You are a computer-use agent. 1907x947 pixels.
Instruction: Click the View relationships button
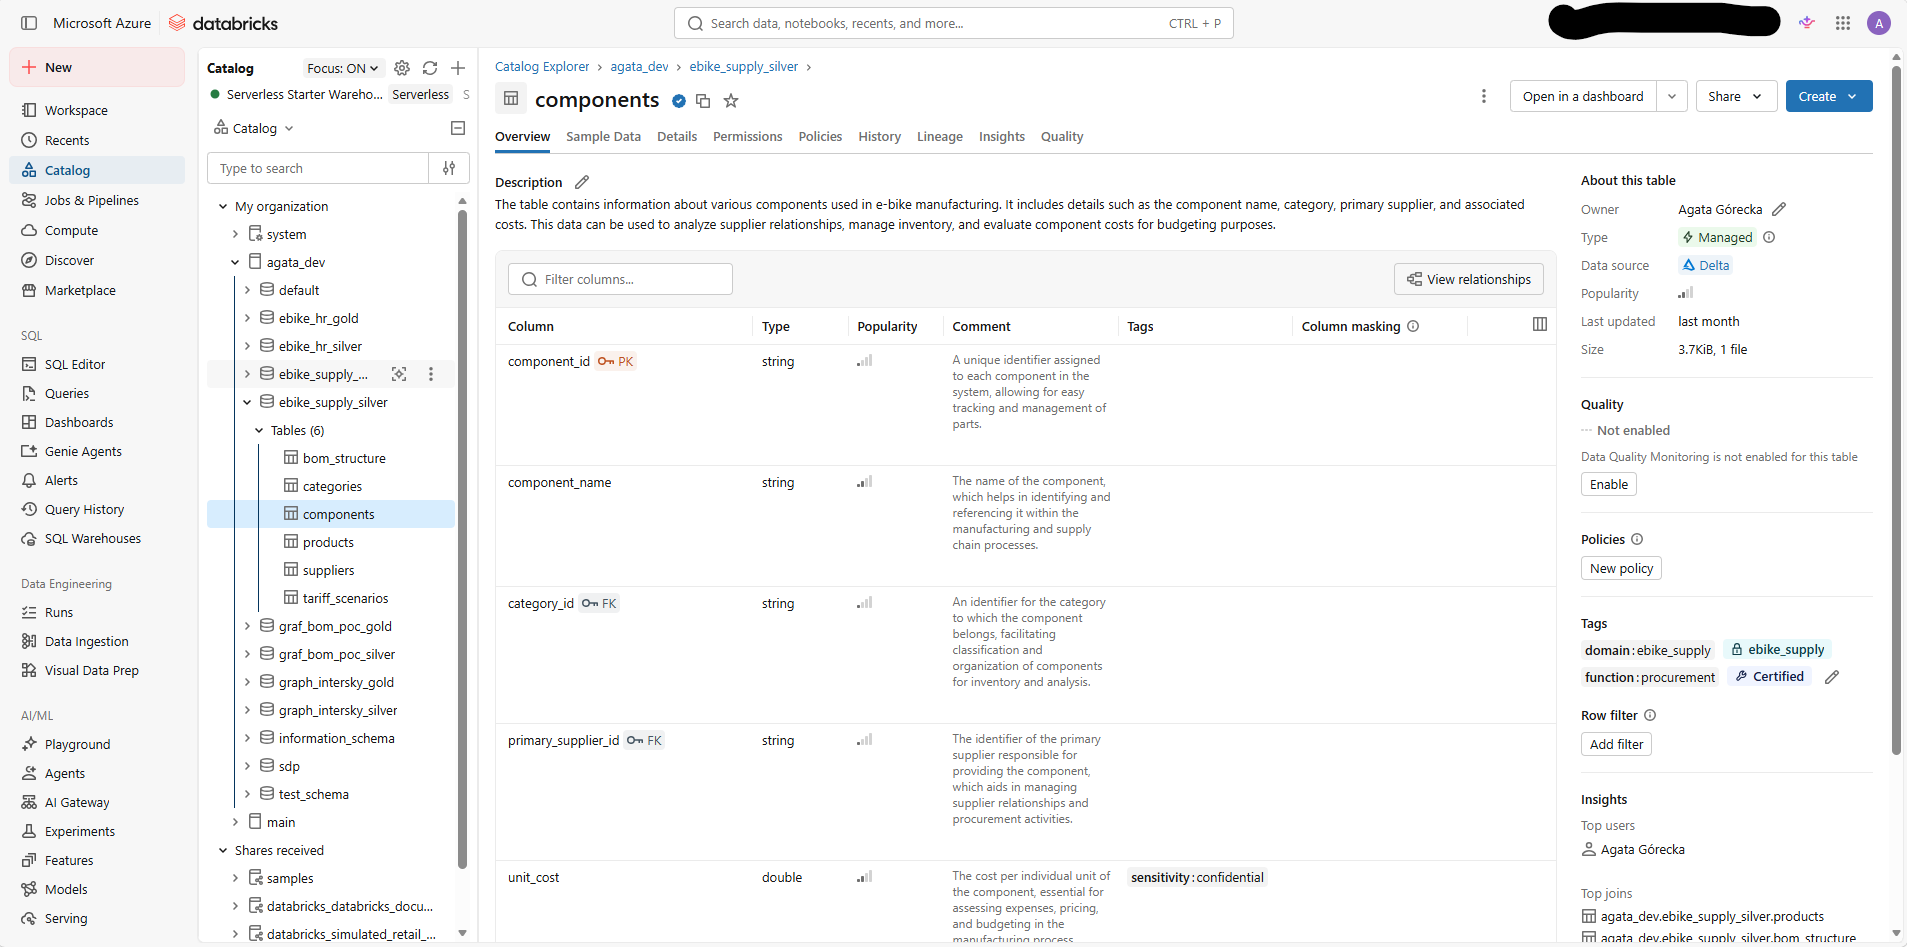point(1469,279)
